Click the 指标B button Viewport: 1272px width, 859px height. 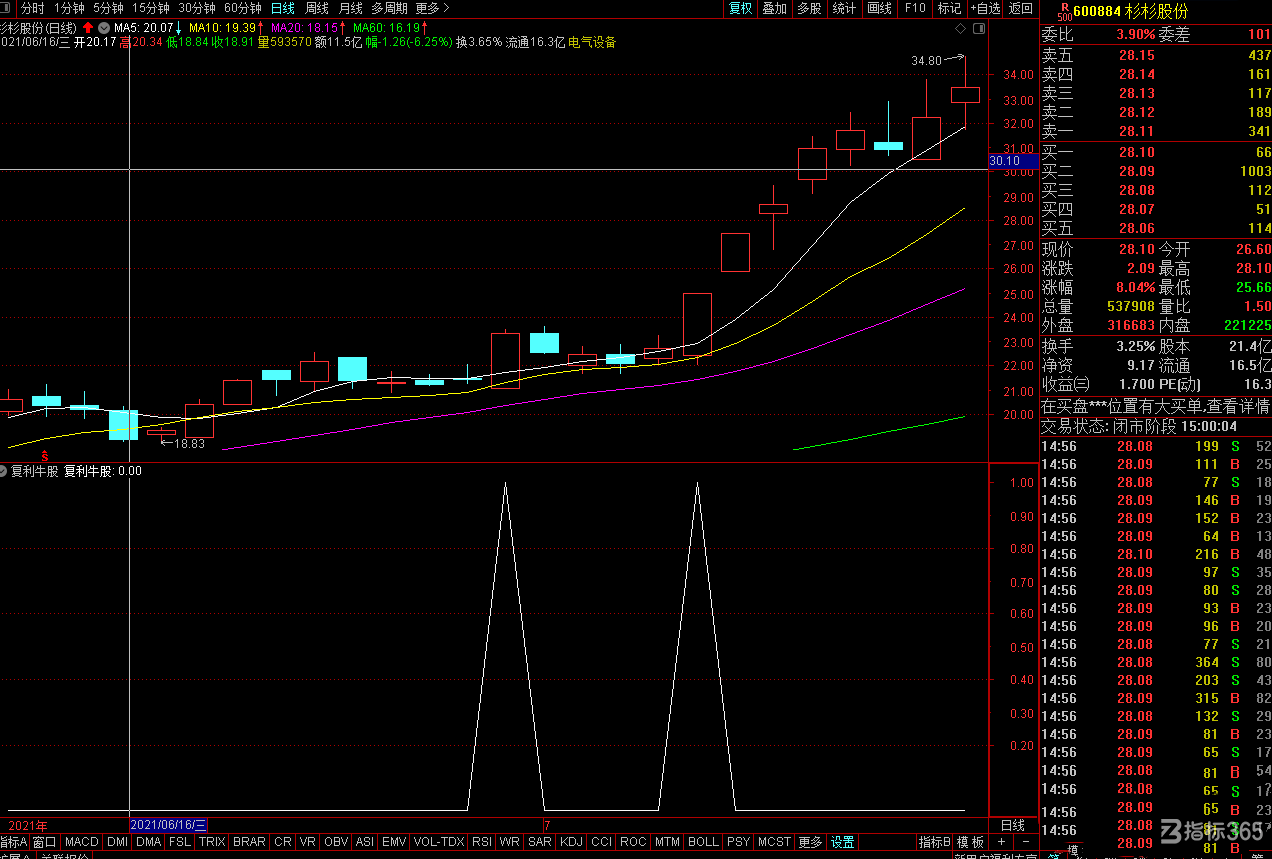click(x=935, y=842)
